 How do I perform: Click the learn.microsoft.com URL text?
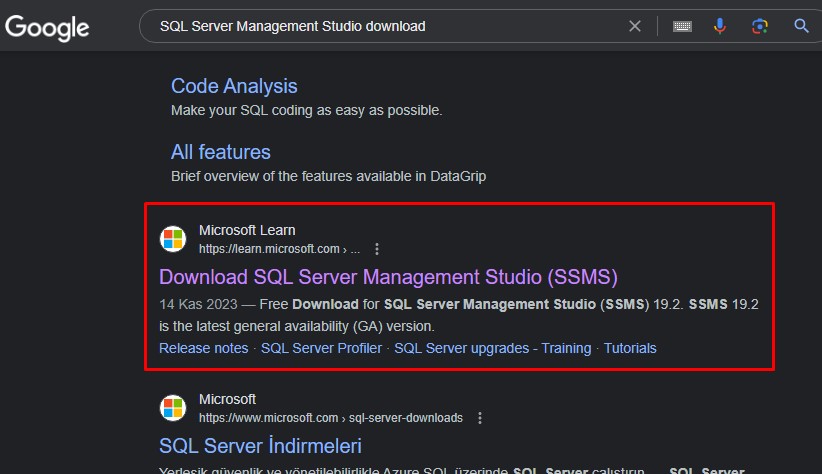tap(279, 249)
